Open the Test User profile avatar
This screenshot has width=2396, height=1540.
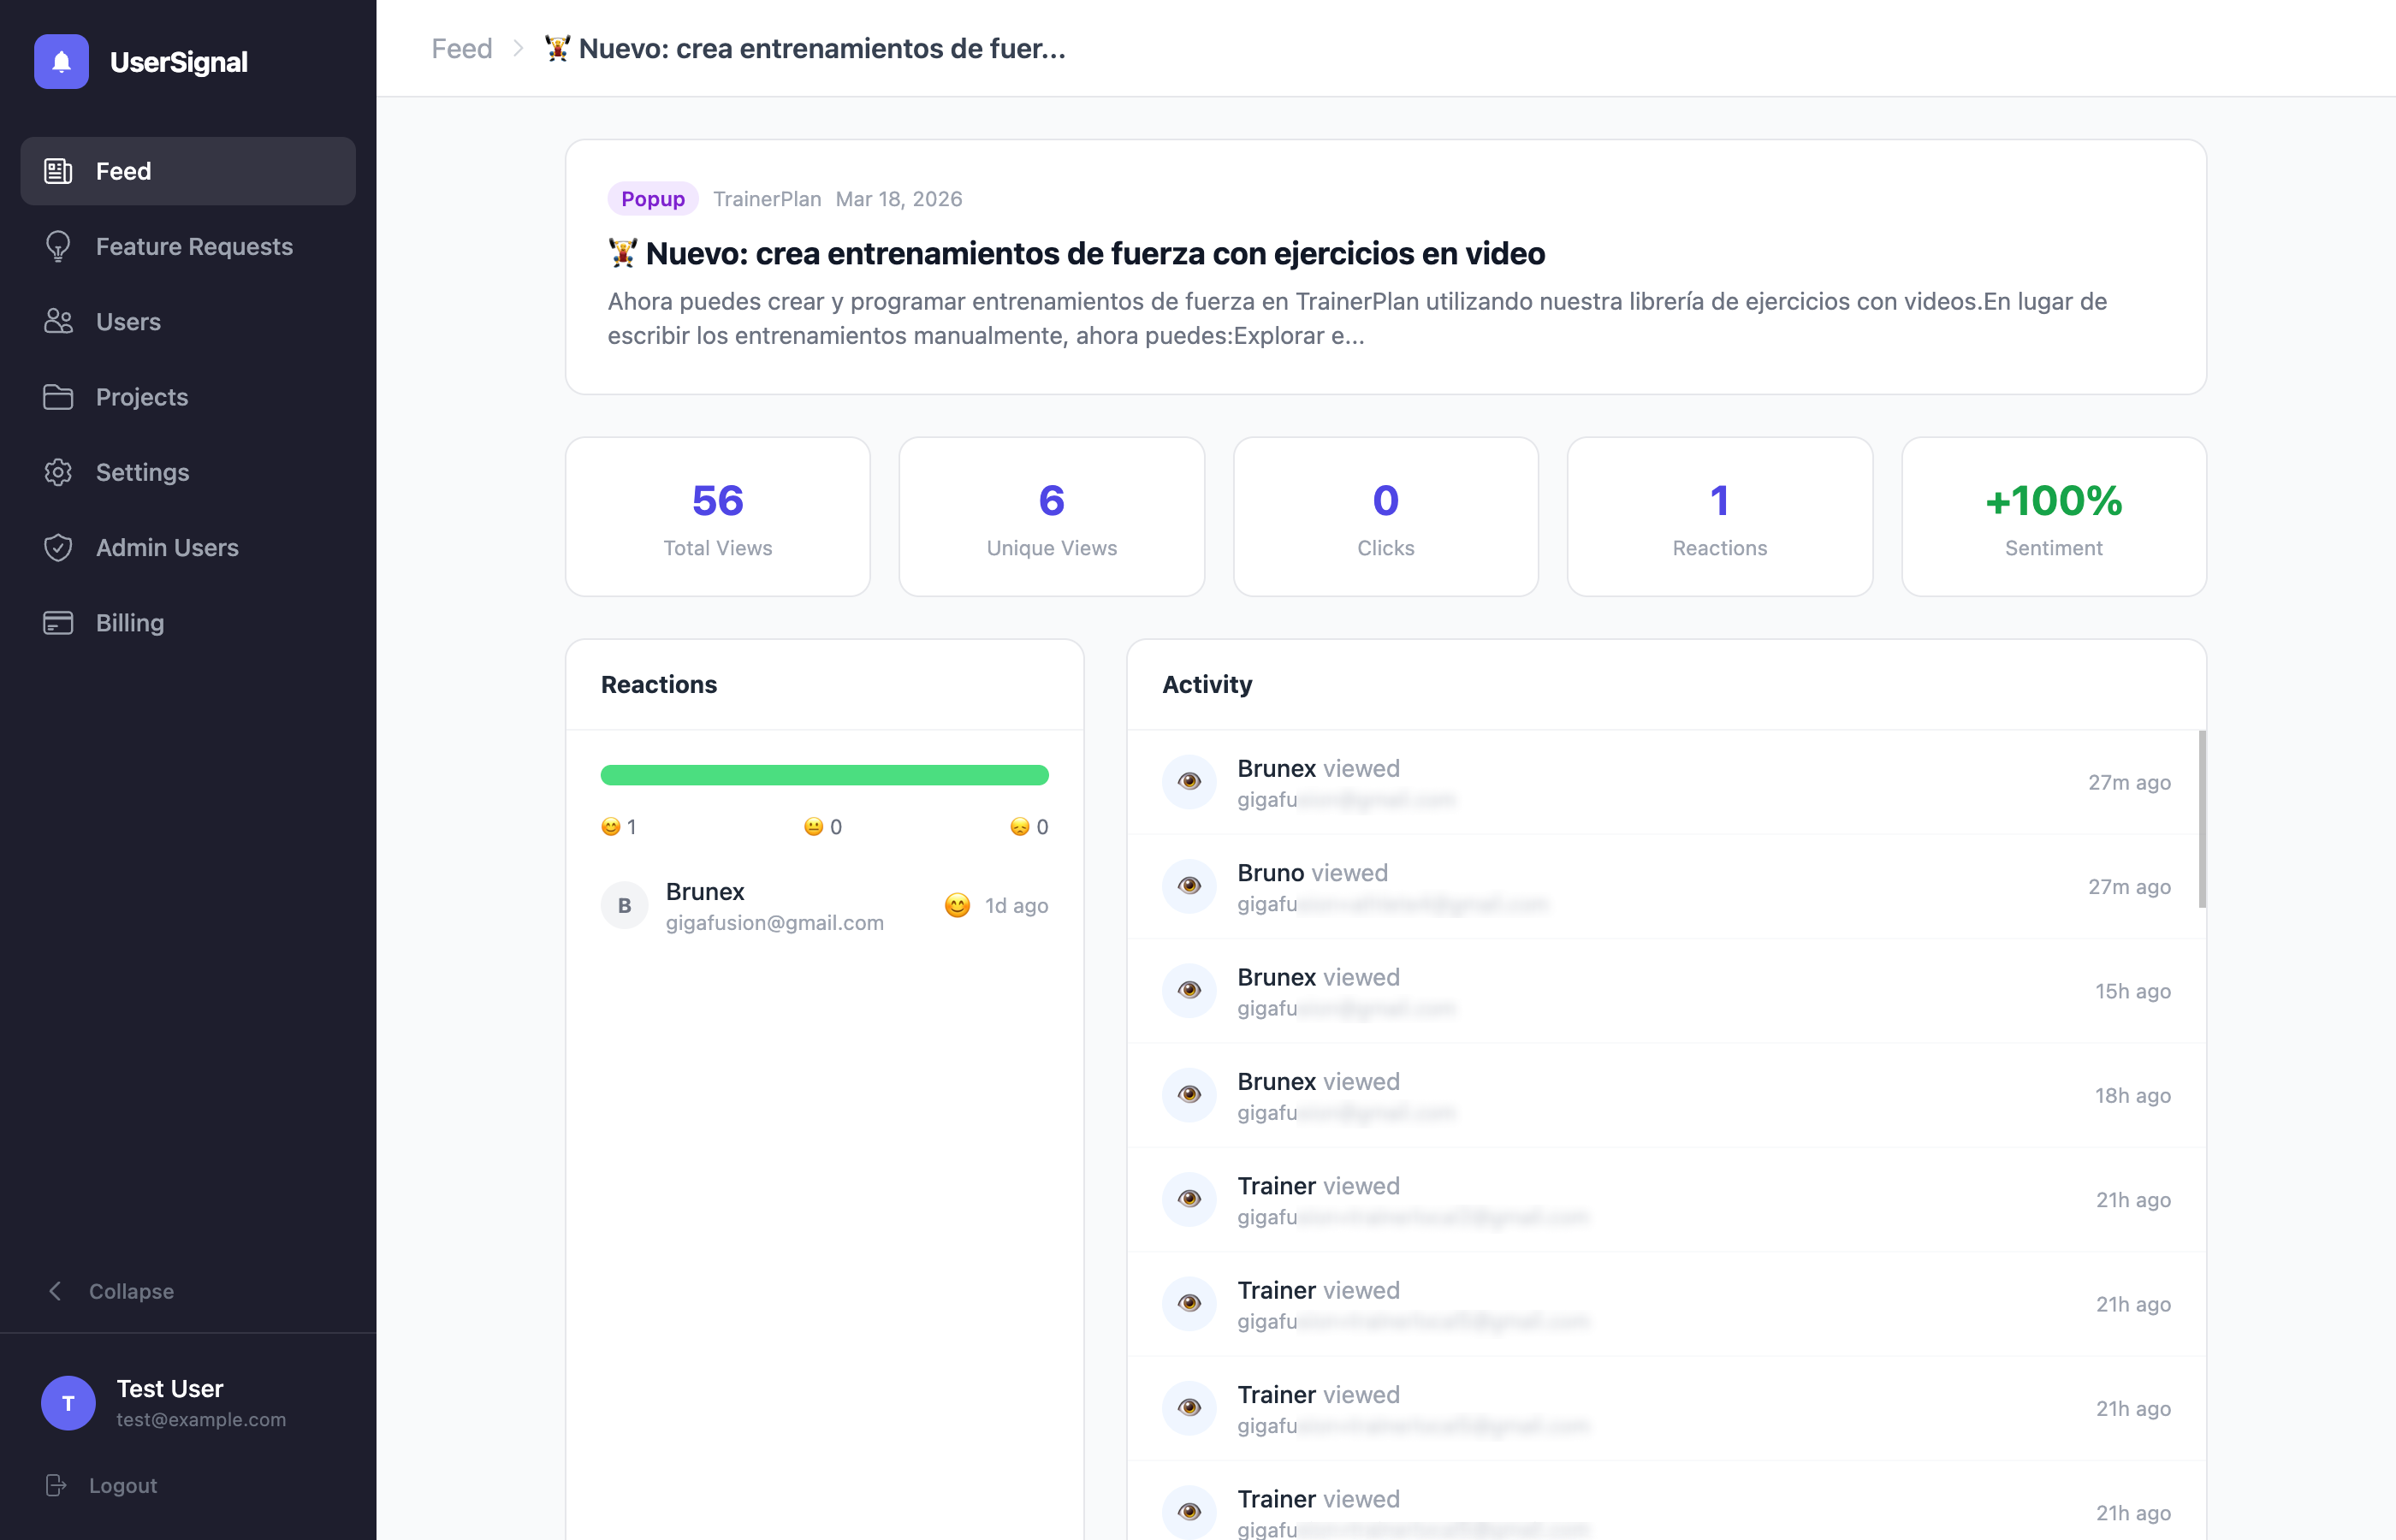click(x=68, y=1402)
